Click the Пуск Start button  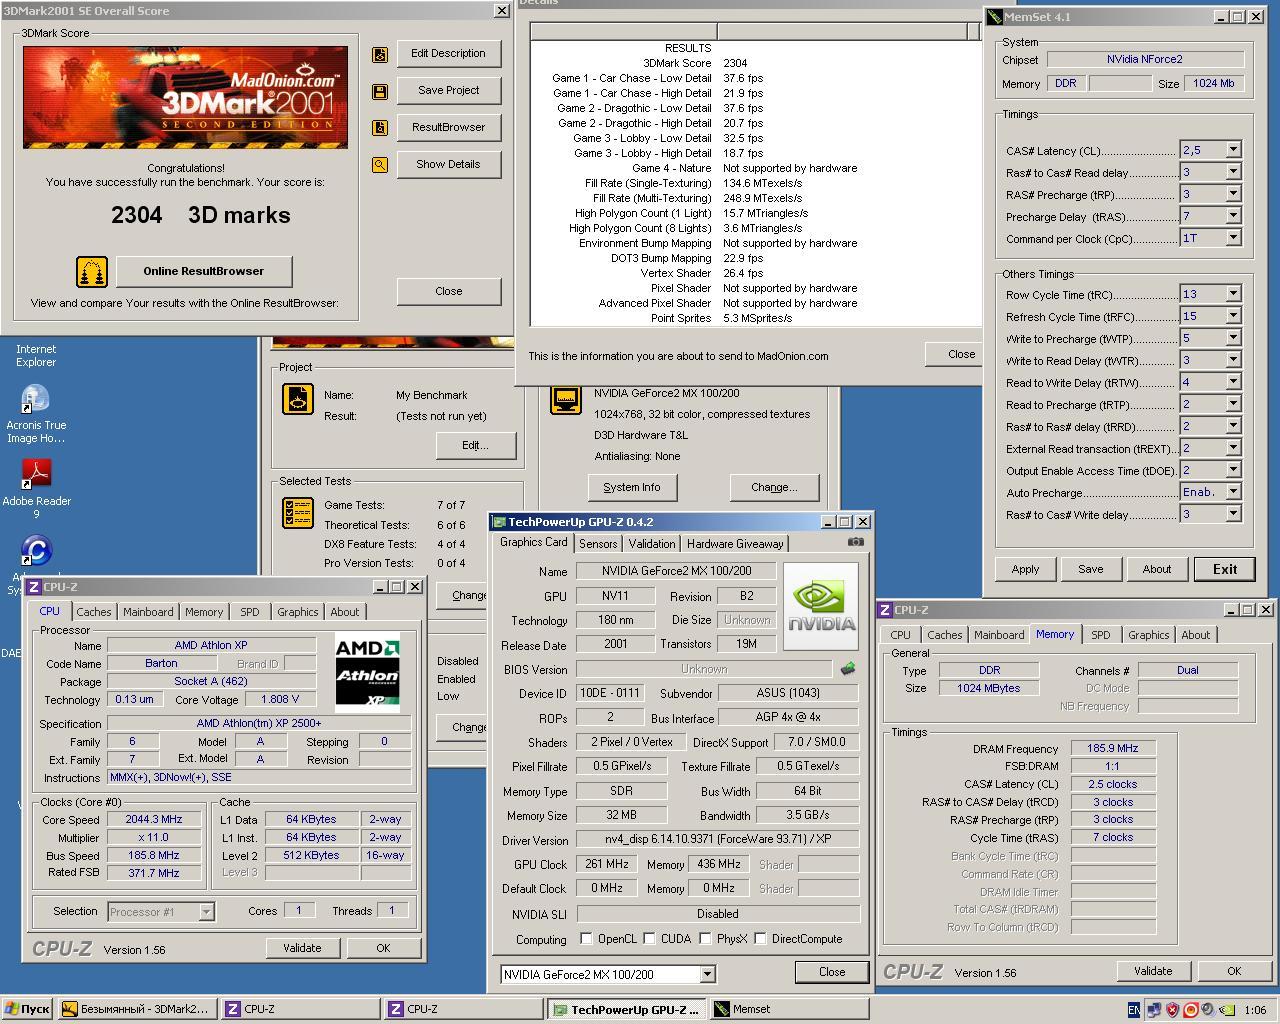click(x=27, y=1010)
